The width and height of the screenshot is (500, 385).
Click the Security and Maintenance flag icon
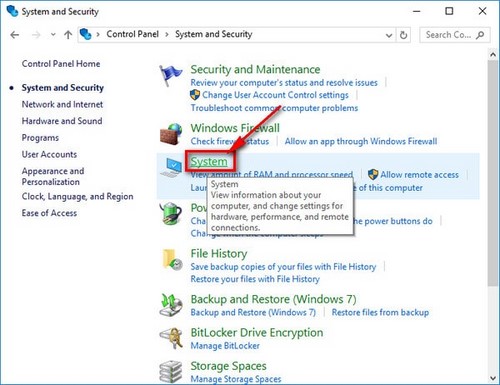[171, 75]
